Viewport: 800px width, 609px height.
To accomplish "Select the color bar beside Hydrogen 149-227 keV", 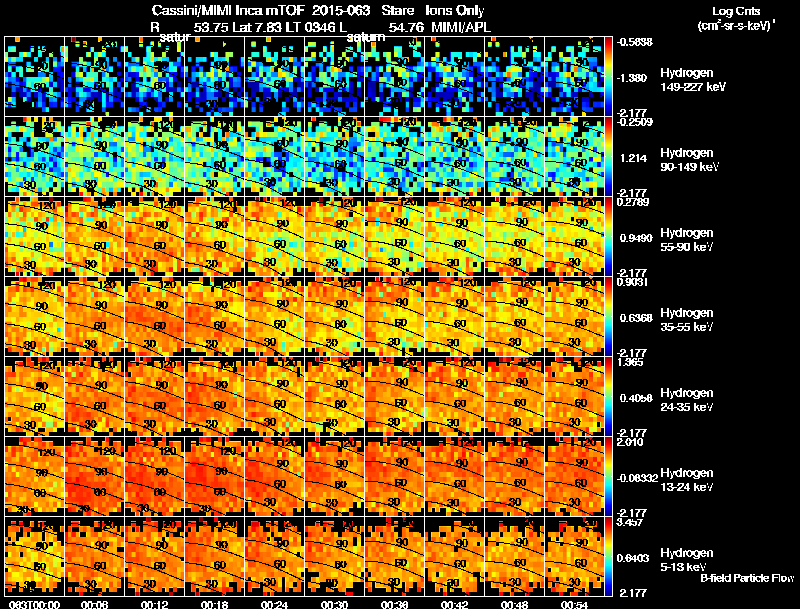I will click(x=608, y=76).
